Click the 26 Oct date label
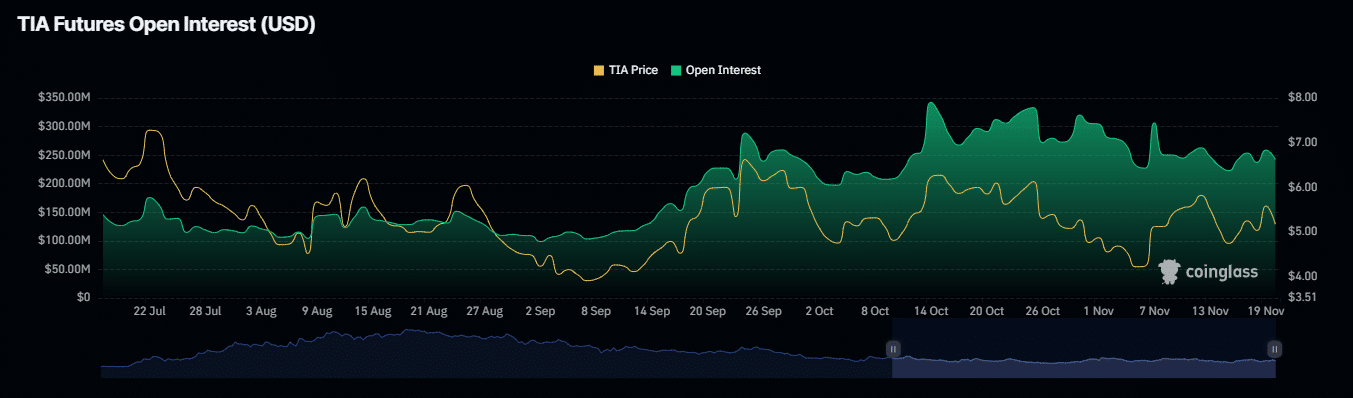 [1044, 311]
